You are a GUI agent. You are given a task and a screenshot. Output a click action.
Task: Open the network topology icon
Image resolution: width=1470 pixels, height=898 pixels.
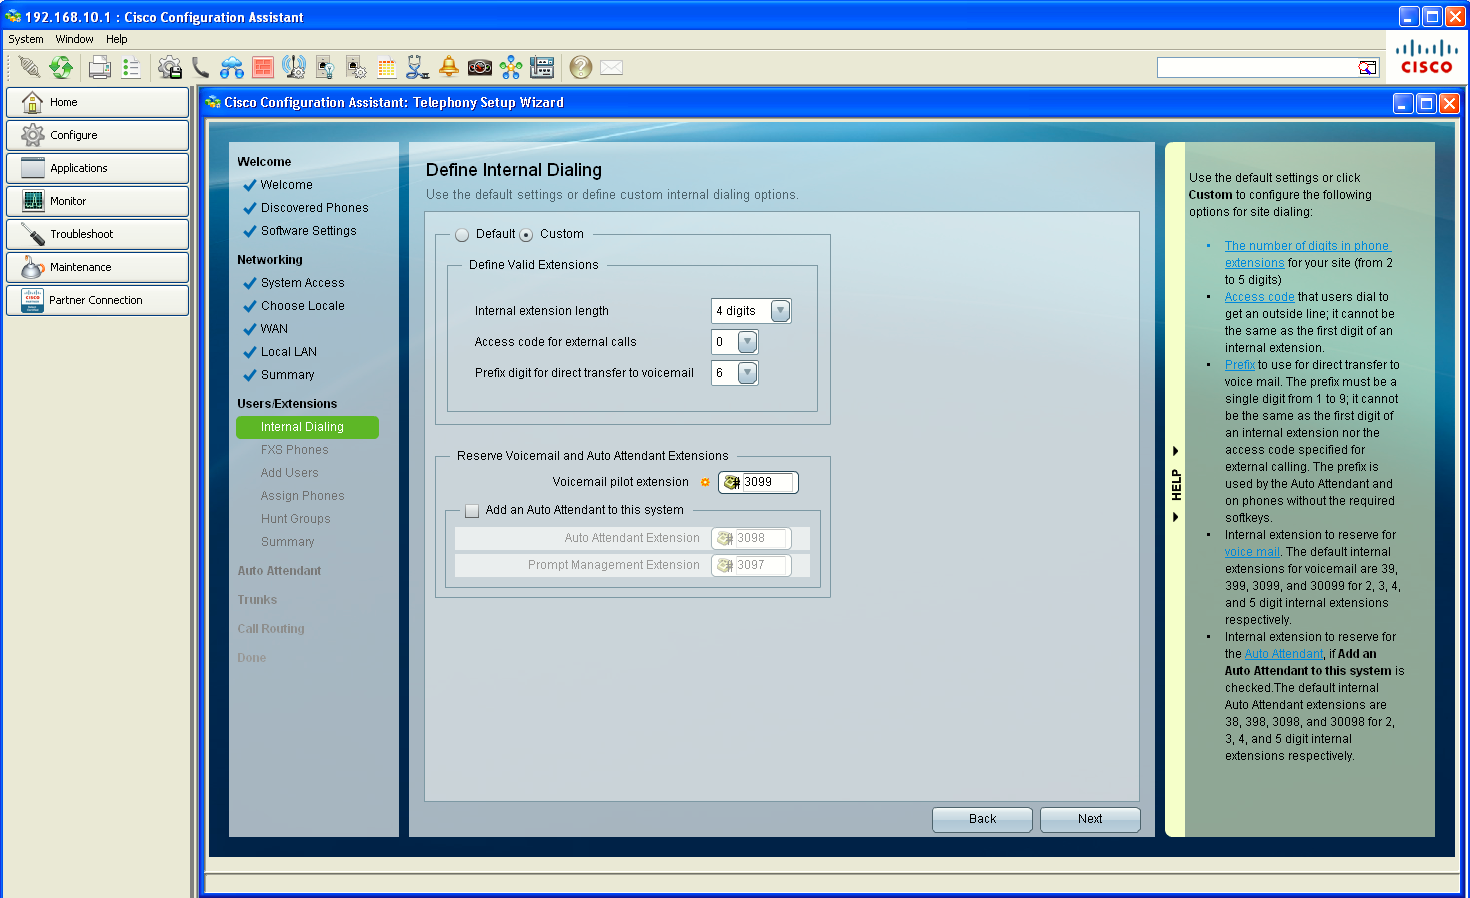511,67
